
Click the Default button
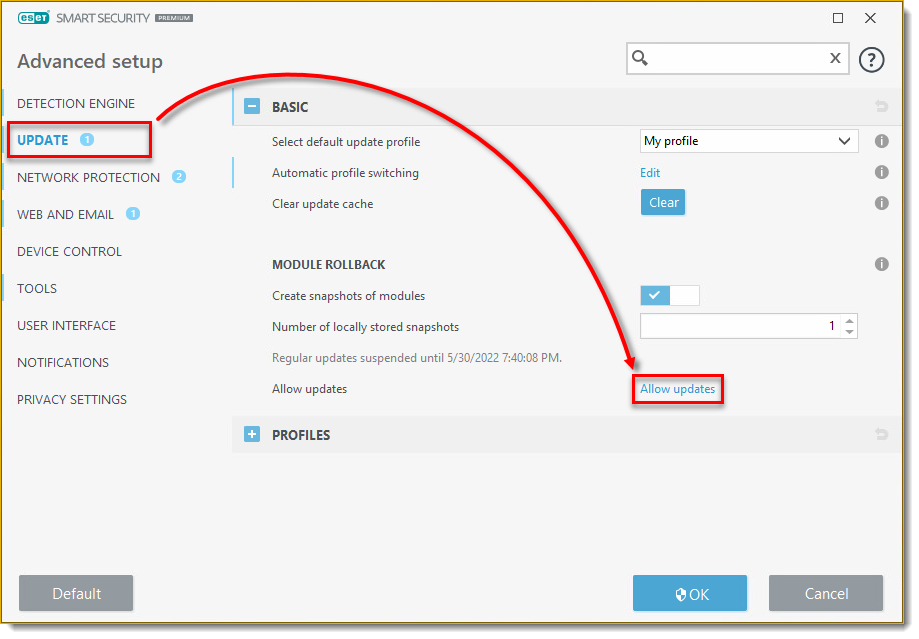[76, 594]
